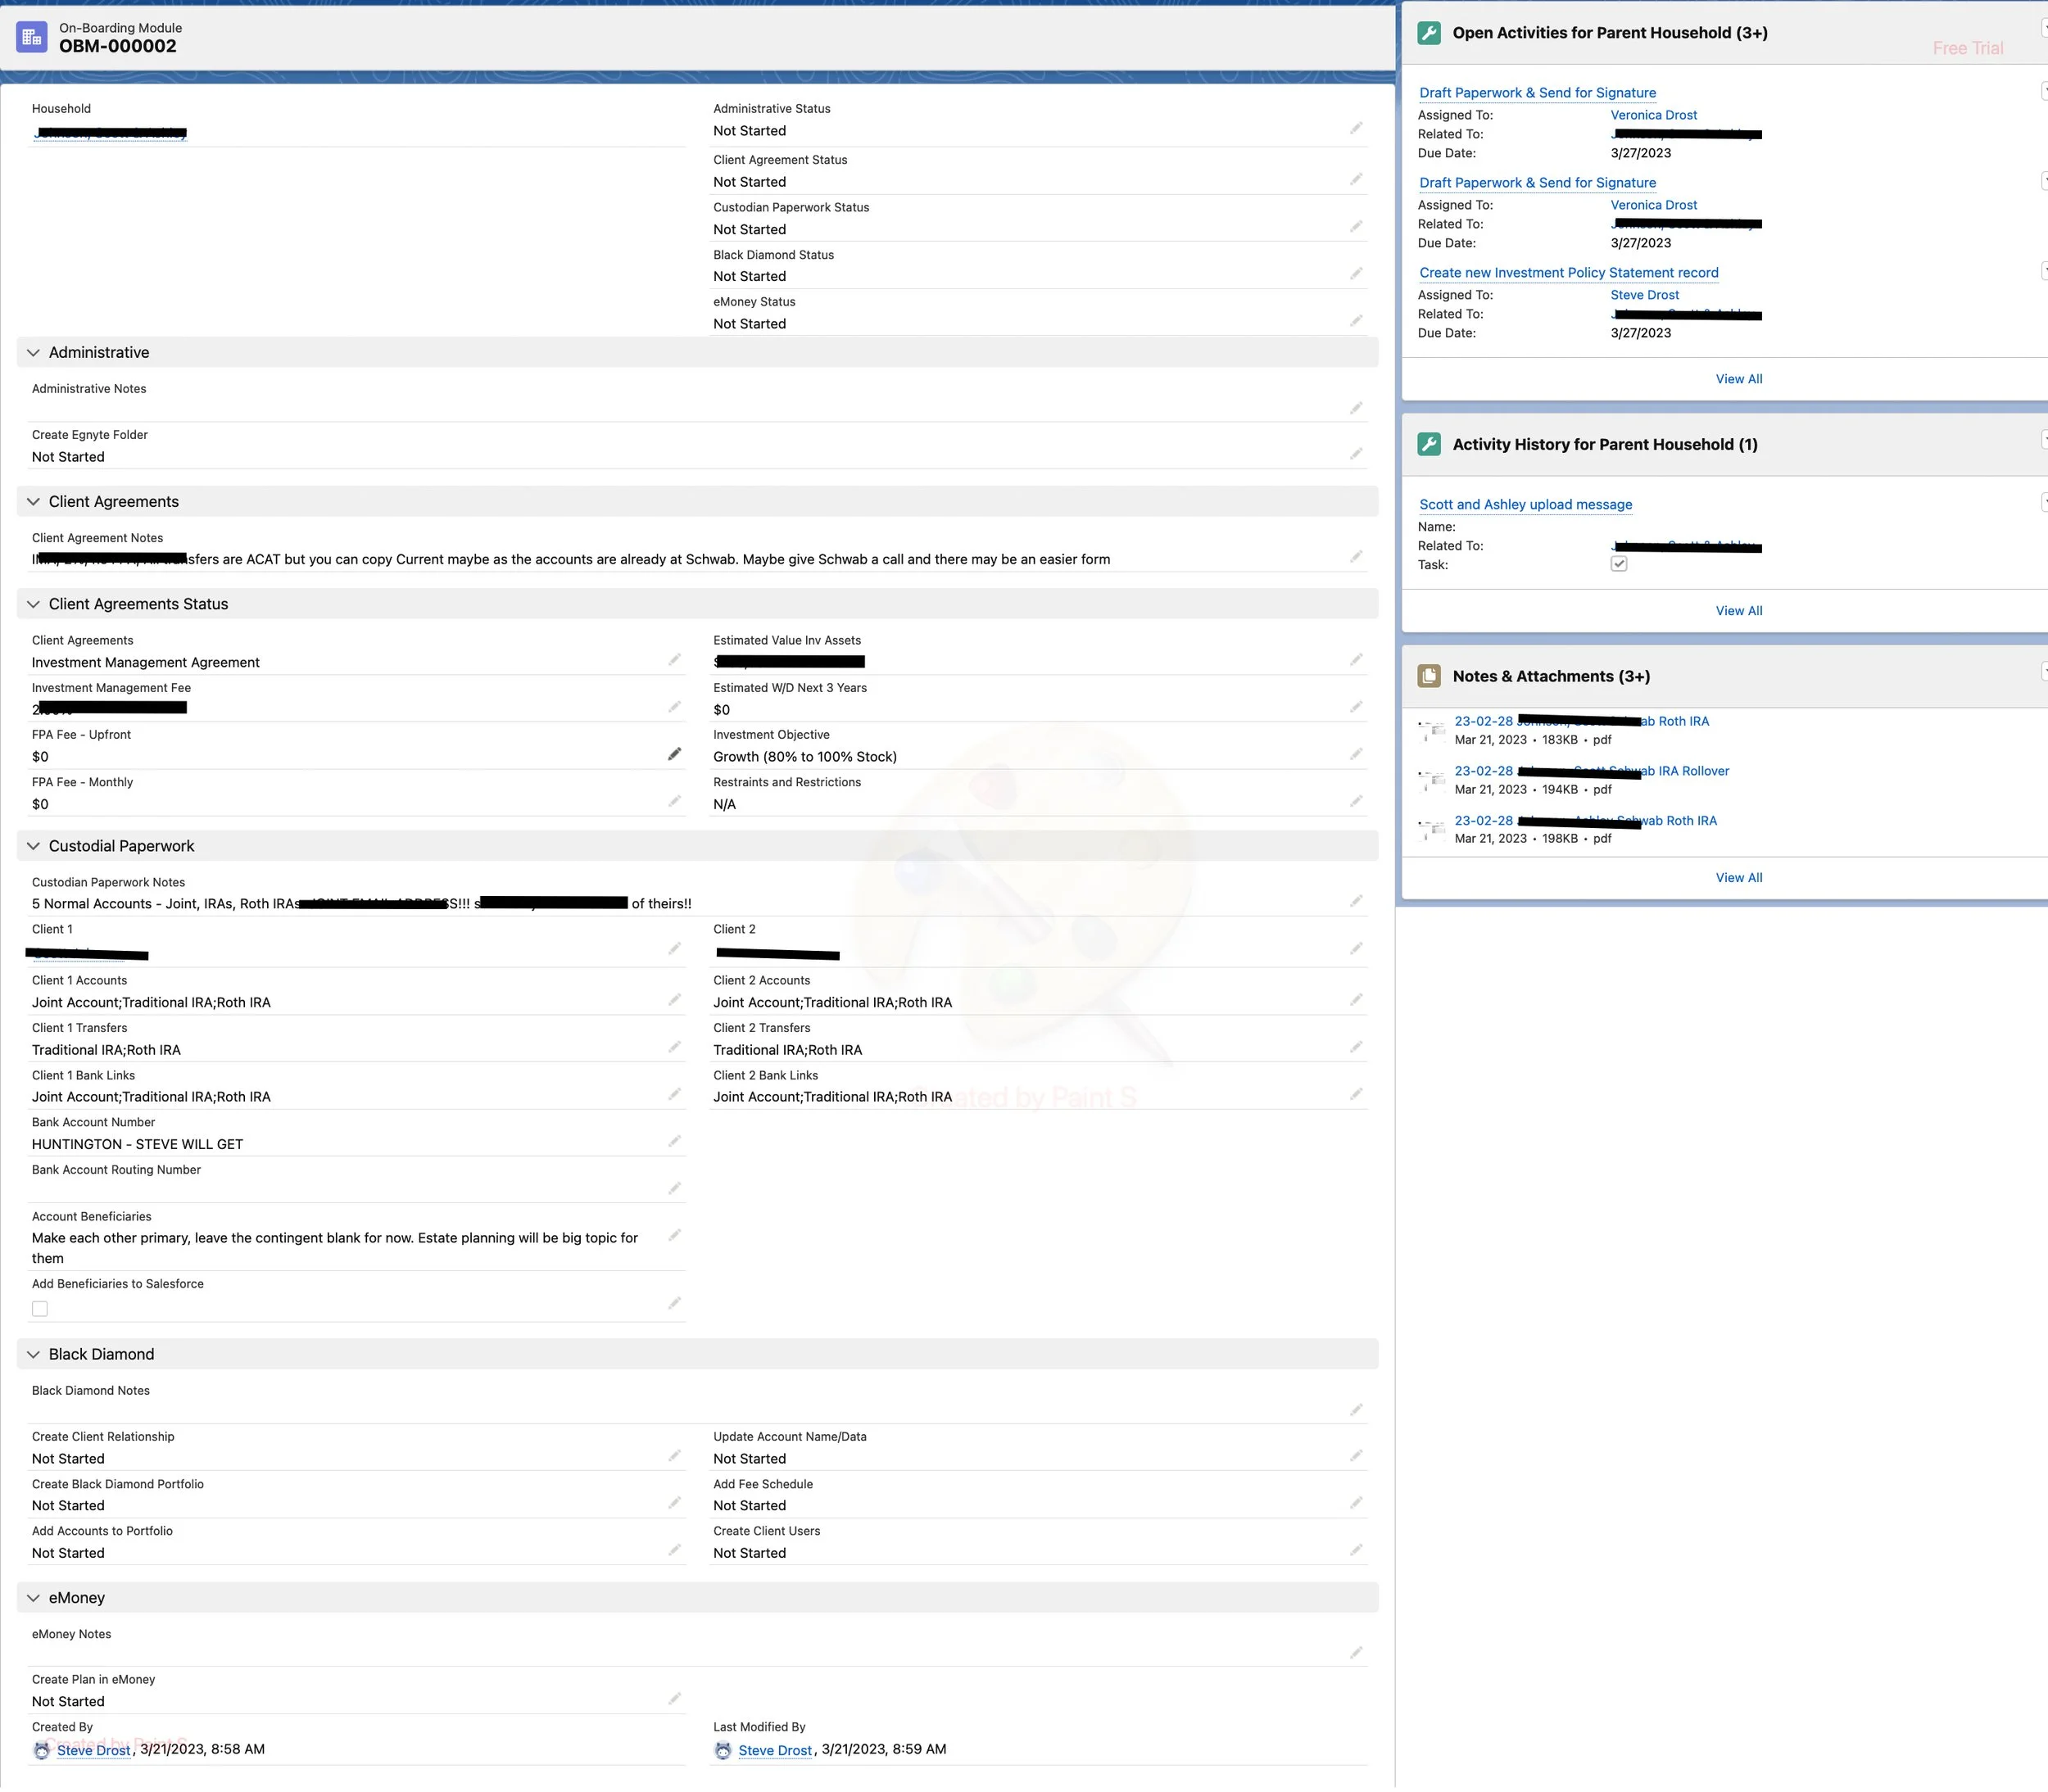2048x1792 pixels.
Task: Toggle the Task checkbox in Activity History
Action: [1619, 564]
